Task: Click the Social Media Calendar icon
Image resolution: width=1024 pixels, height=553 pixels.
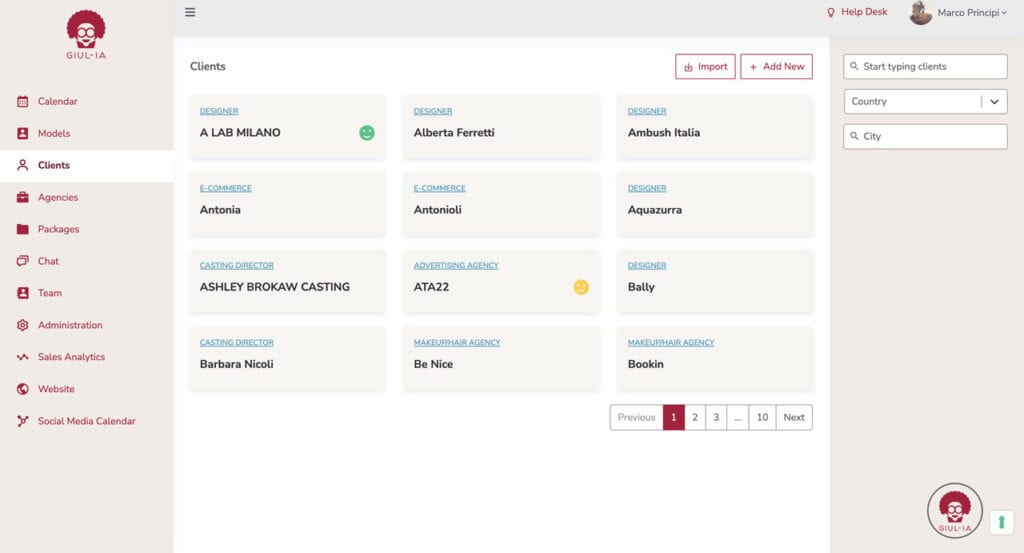Action: [x=23, y=421]
